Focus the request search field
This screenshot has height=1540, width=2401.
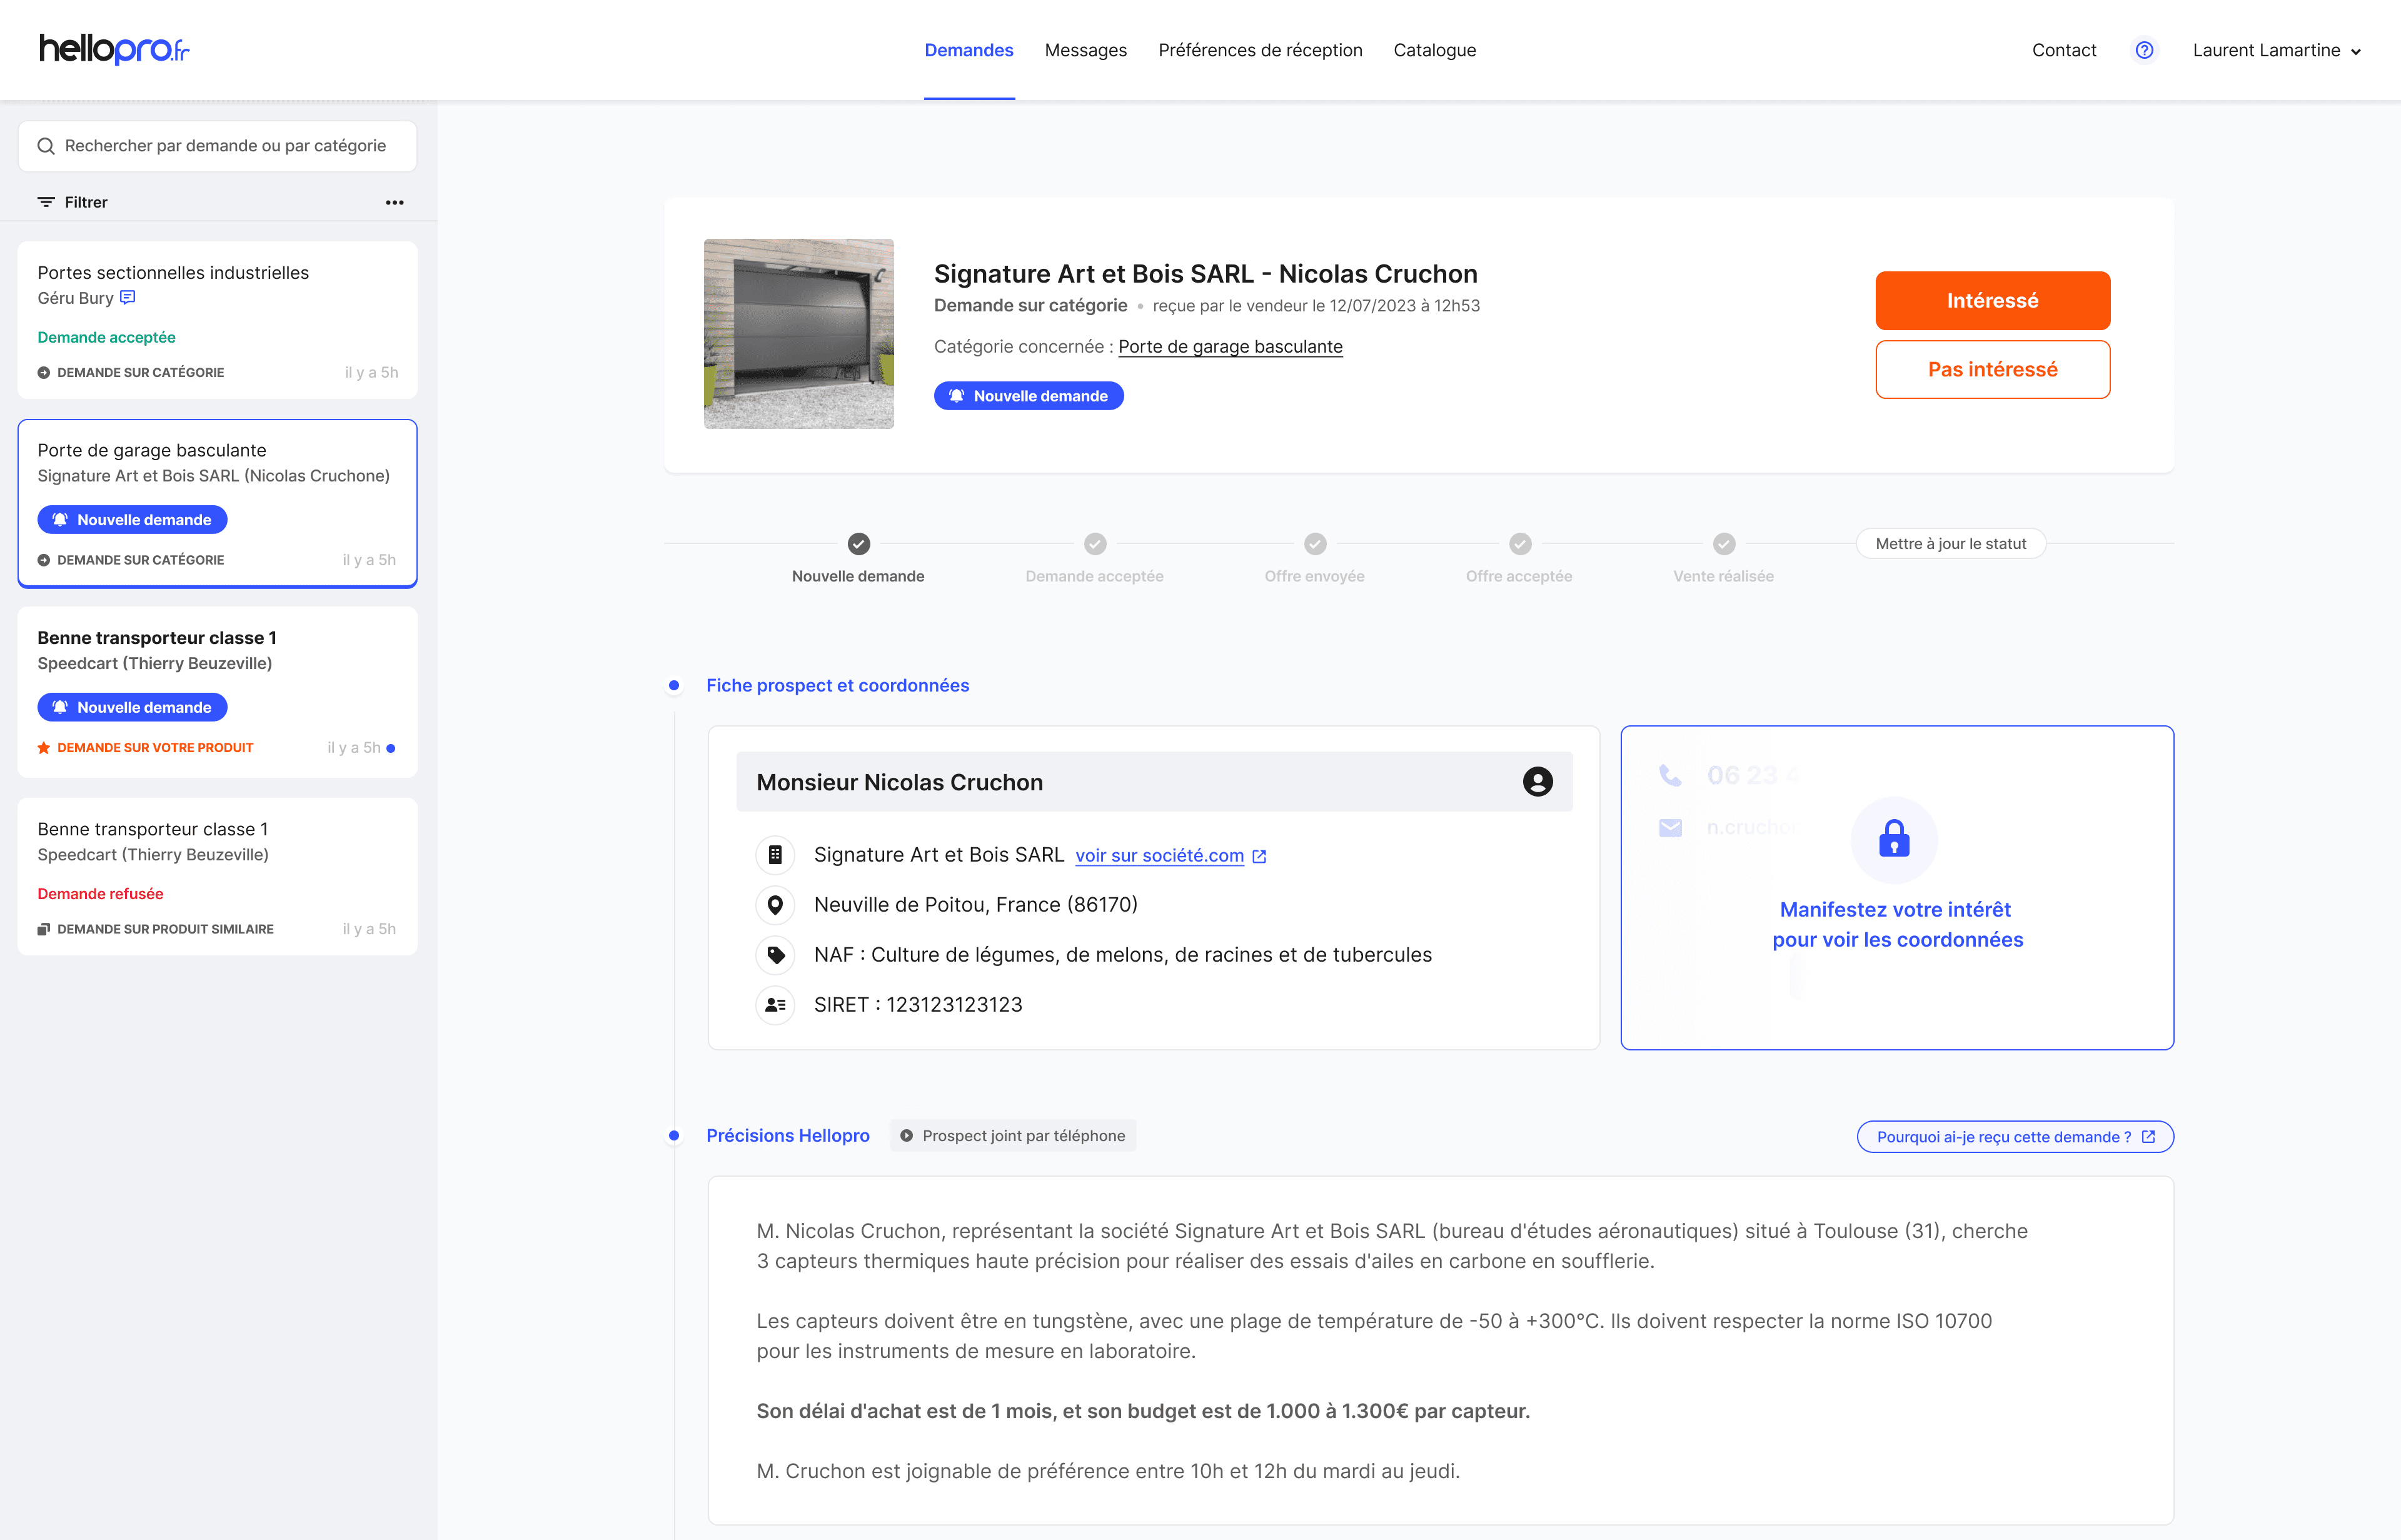tap(217, 146)
